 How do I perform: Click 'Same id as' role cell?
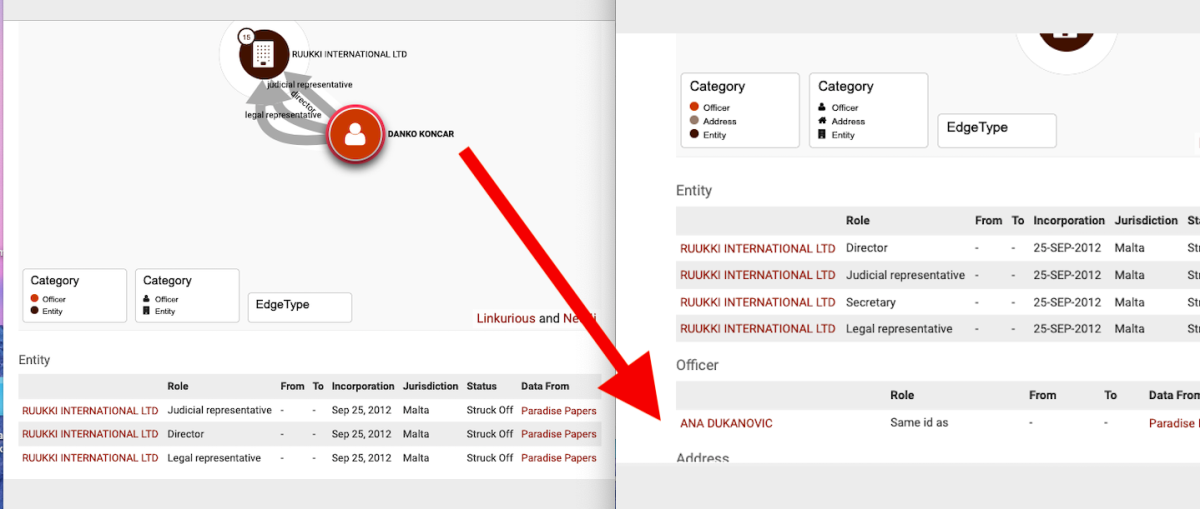pyautogui.click(x=919, y=423)
